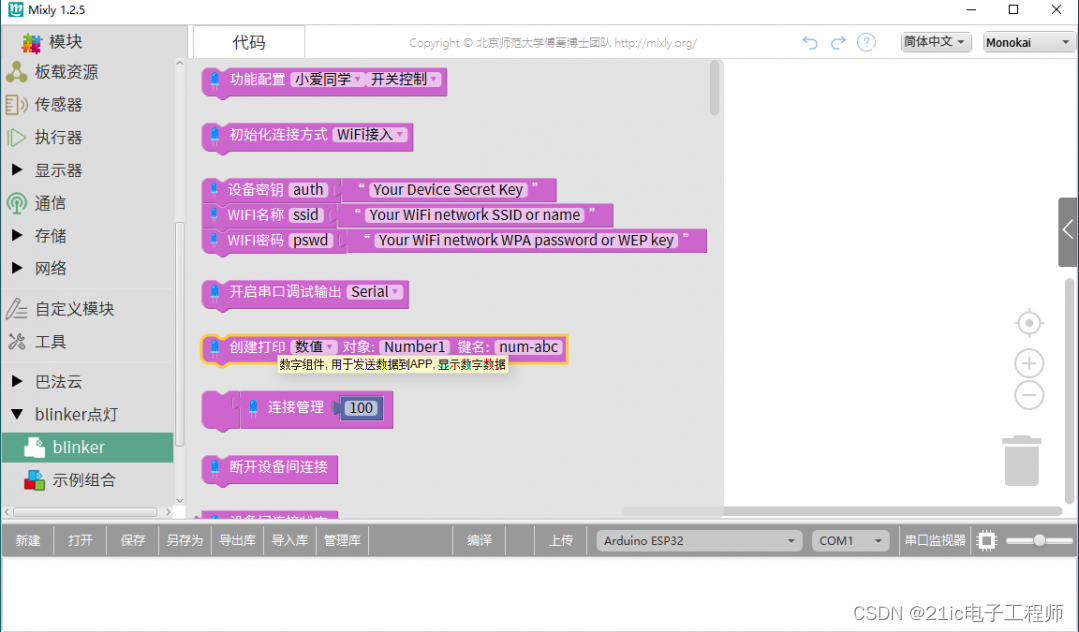Expand the 网络 category arrow
Viewport: 1079px width, 632px height.
[x=17, y=268]
